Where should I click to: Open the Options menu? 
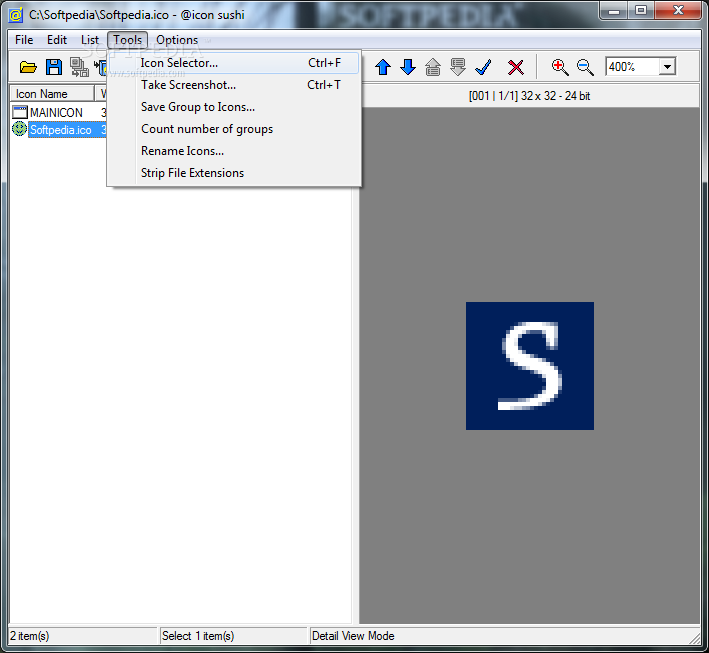point(177,40)
